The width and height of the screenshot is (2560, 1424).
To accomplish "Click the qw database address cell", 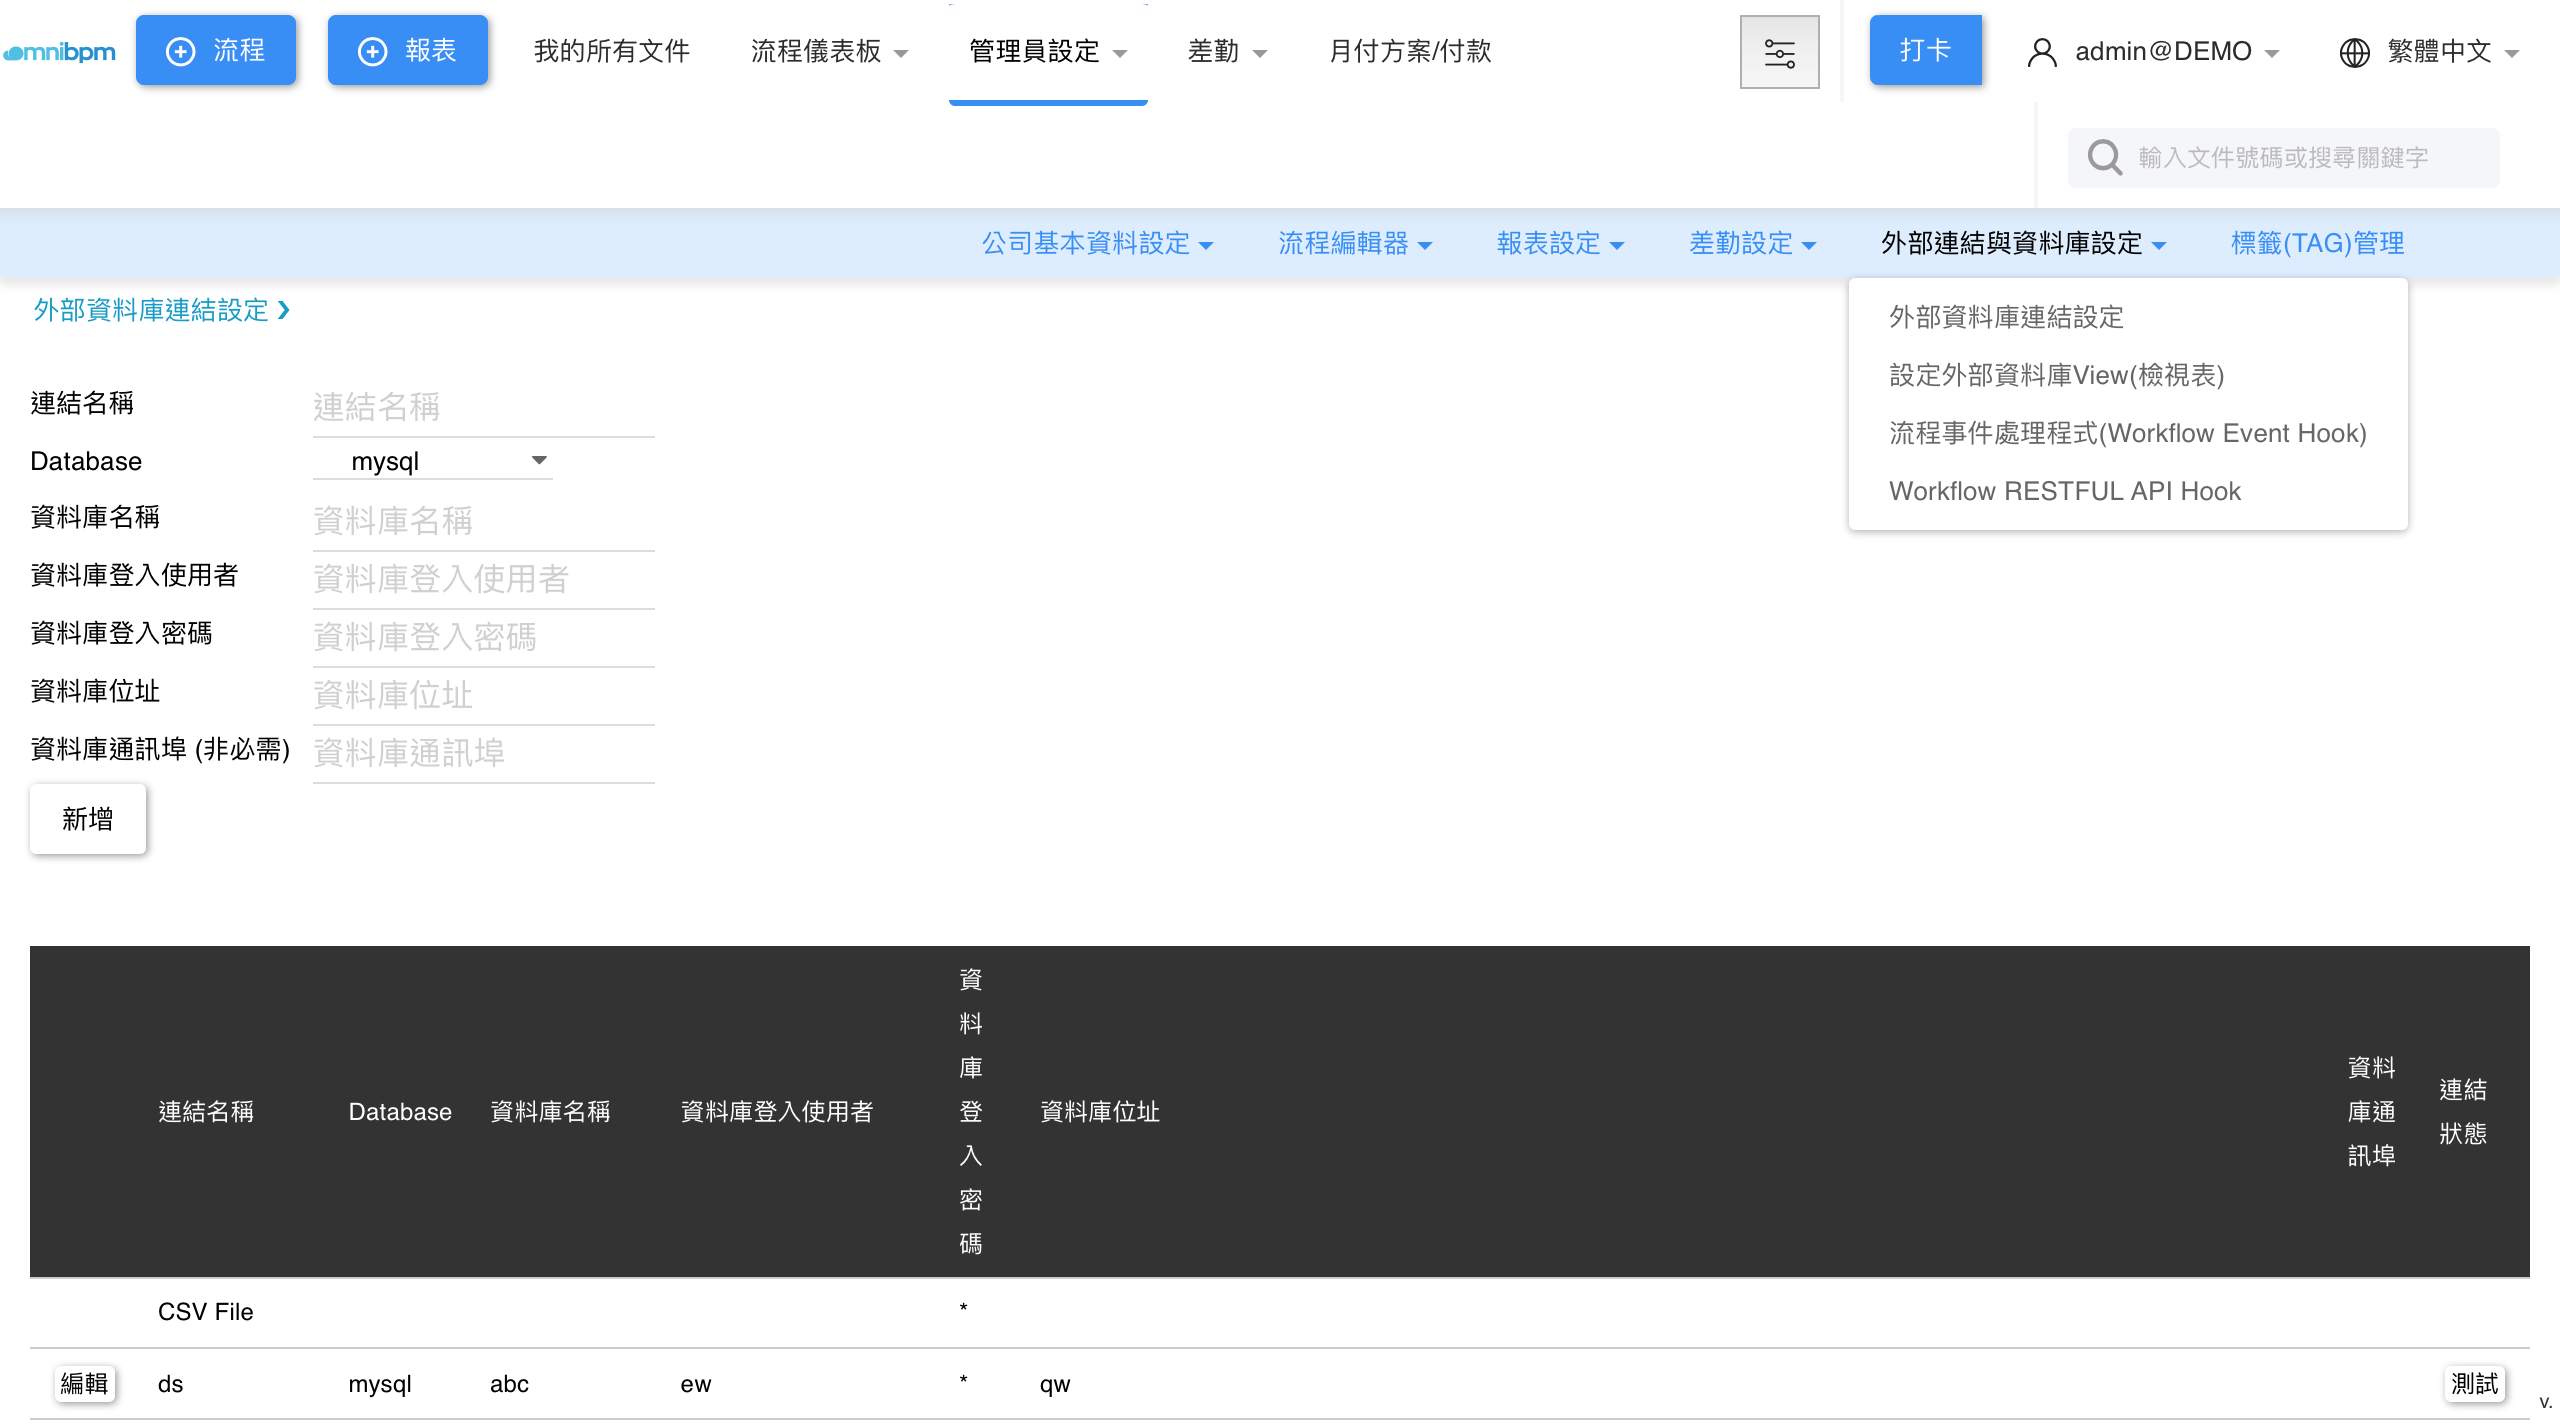I will 1055,1384.
